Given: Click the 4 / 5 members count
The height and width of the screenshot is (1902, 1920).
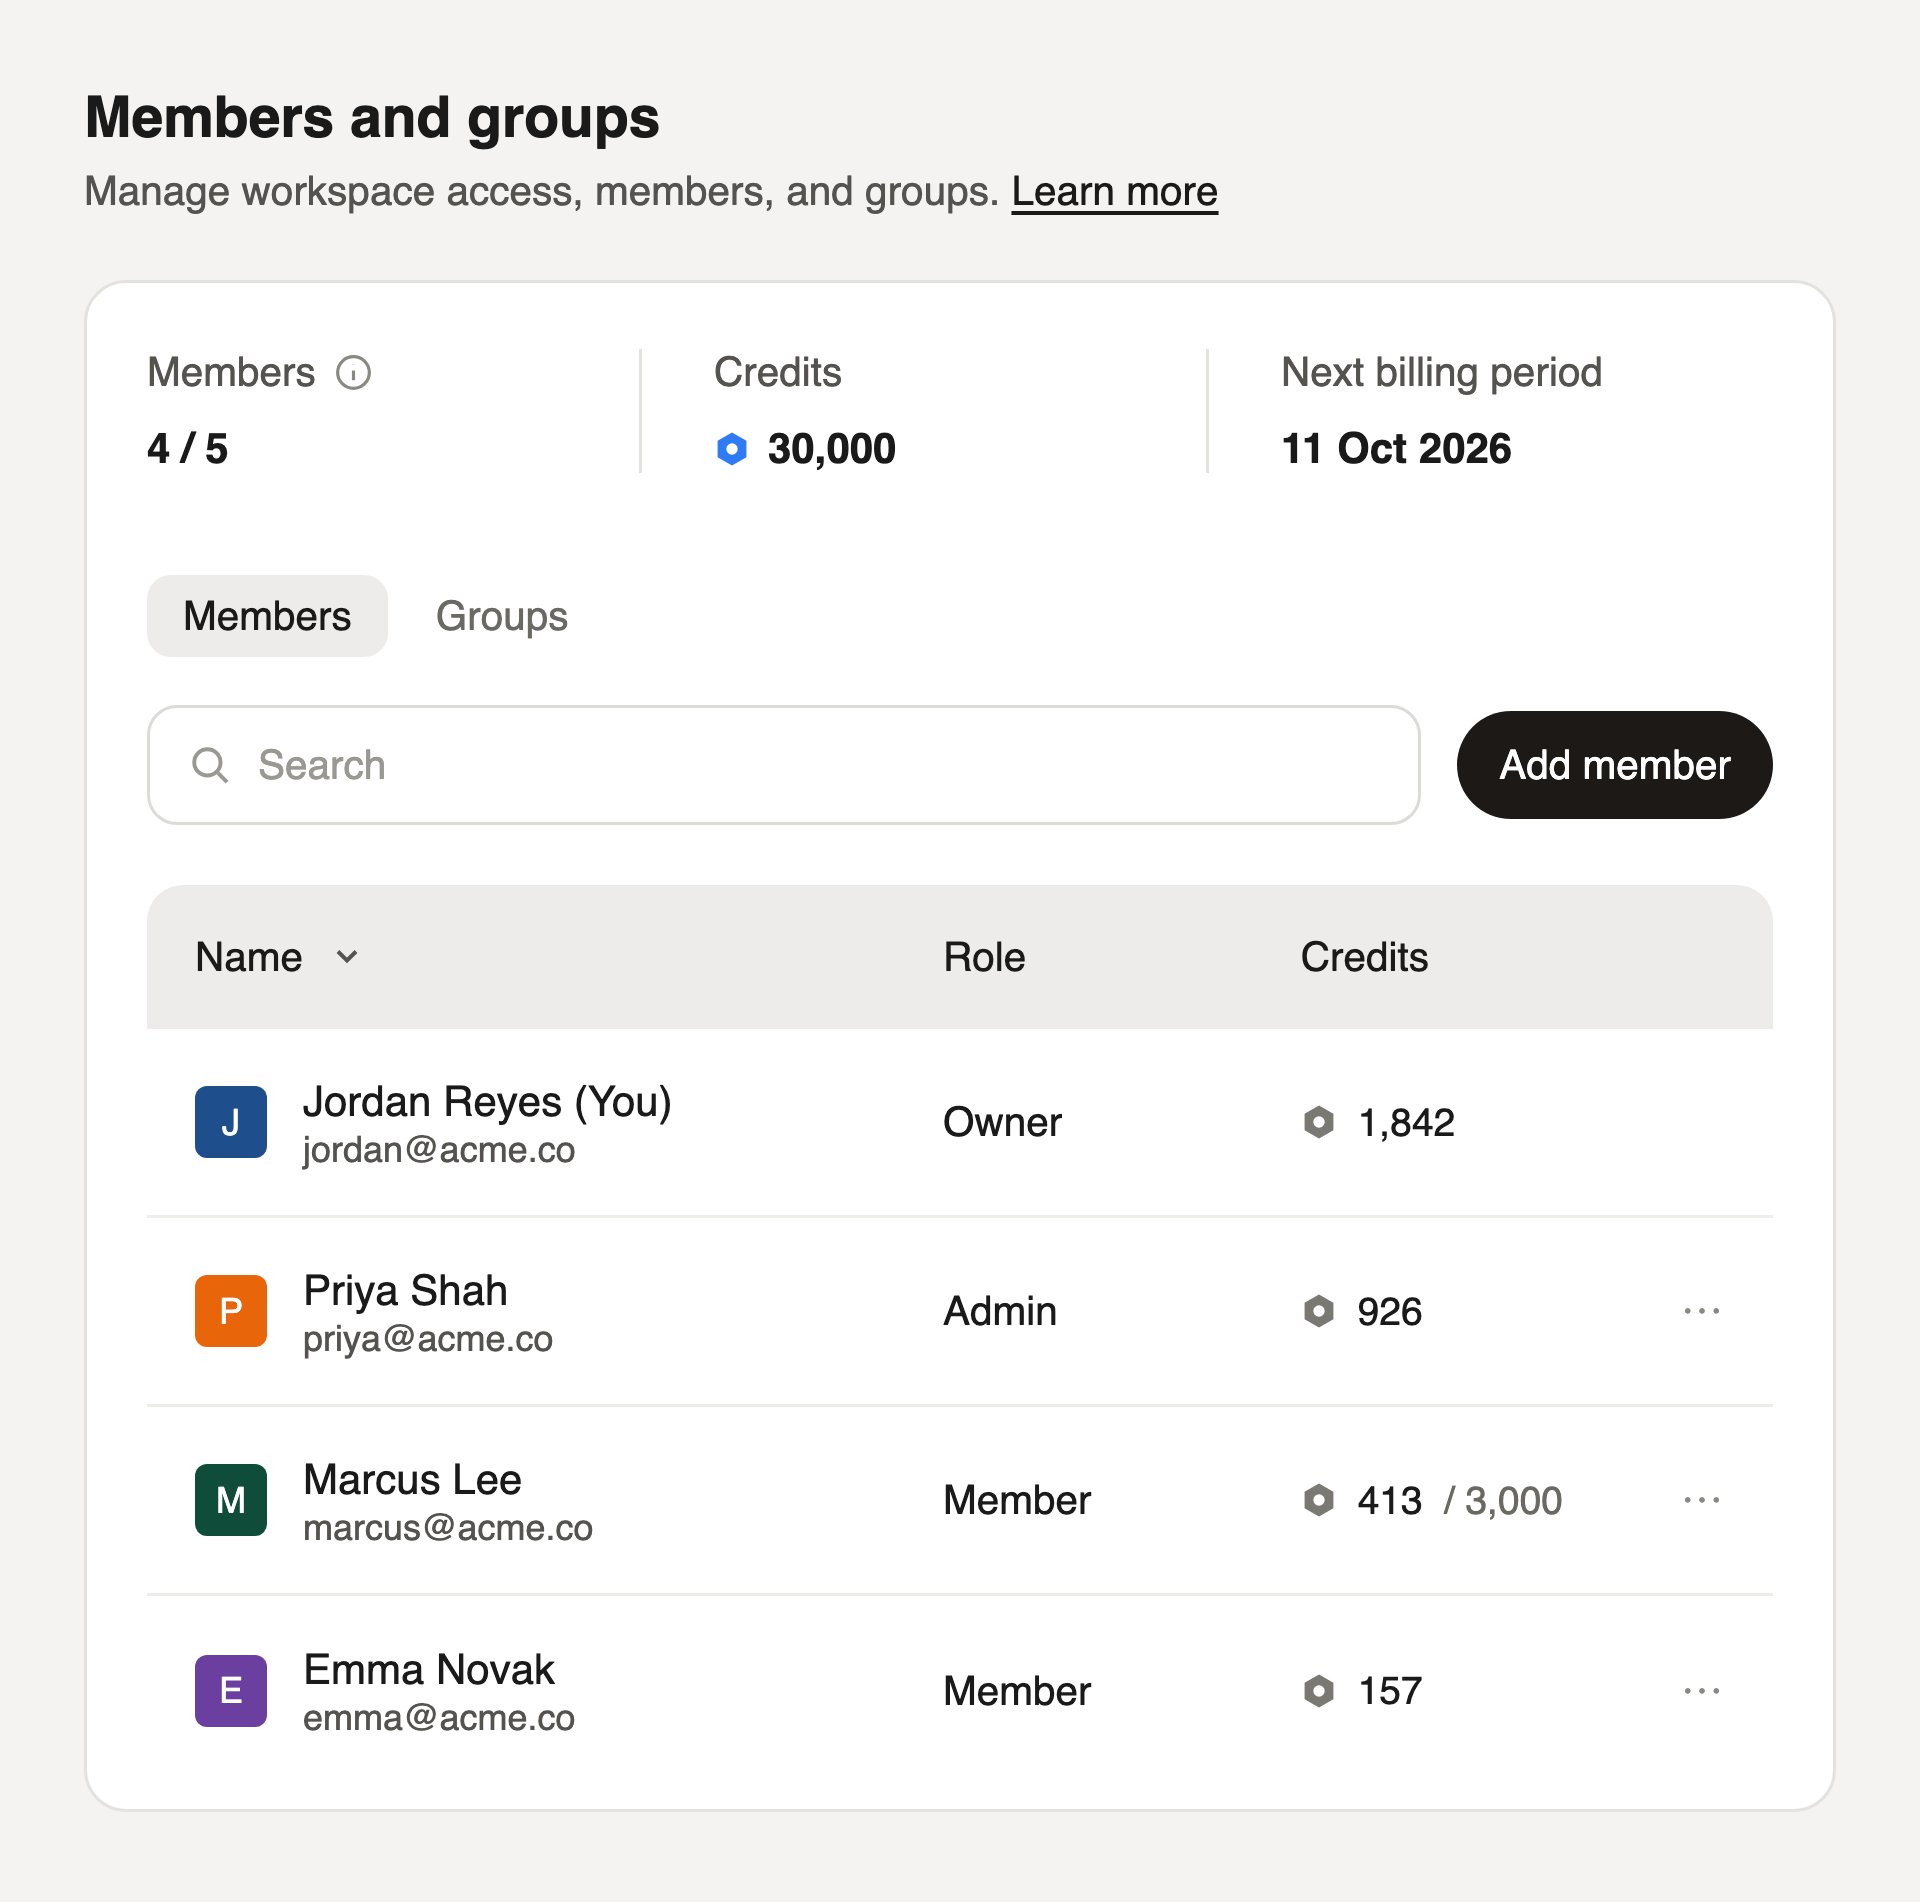Looking at the screenshot, I should coord(188,449).
